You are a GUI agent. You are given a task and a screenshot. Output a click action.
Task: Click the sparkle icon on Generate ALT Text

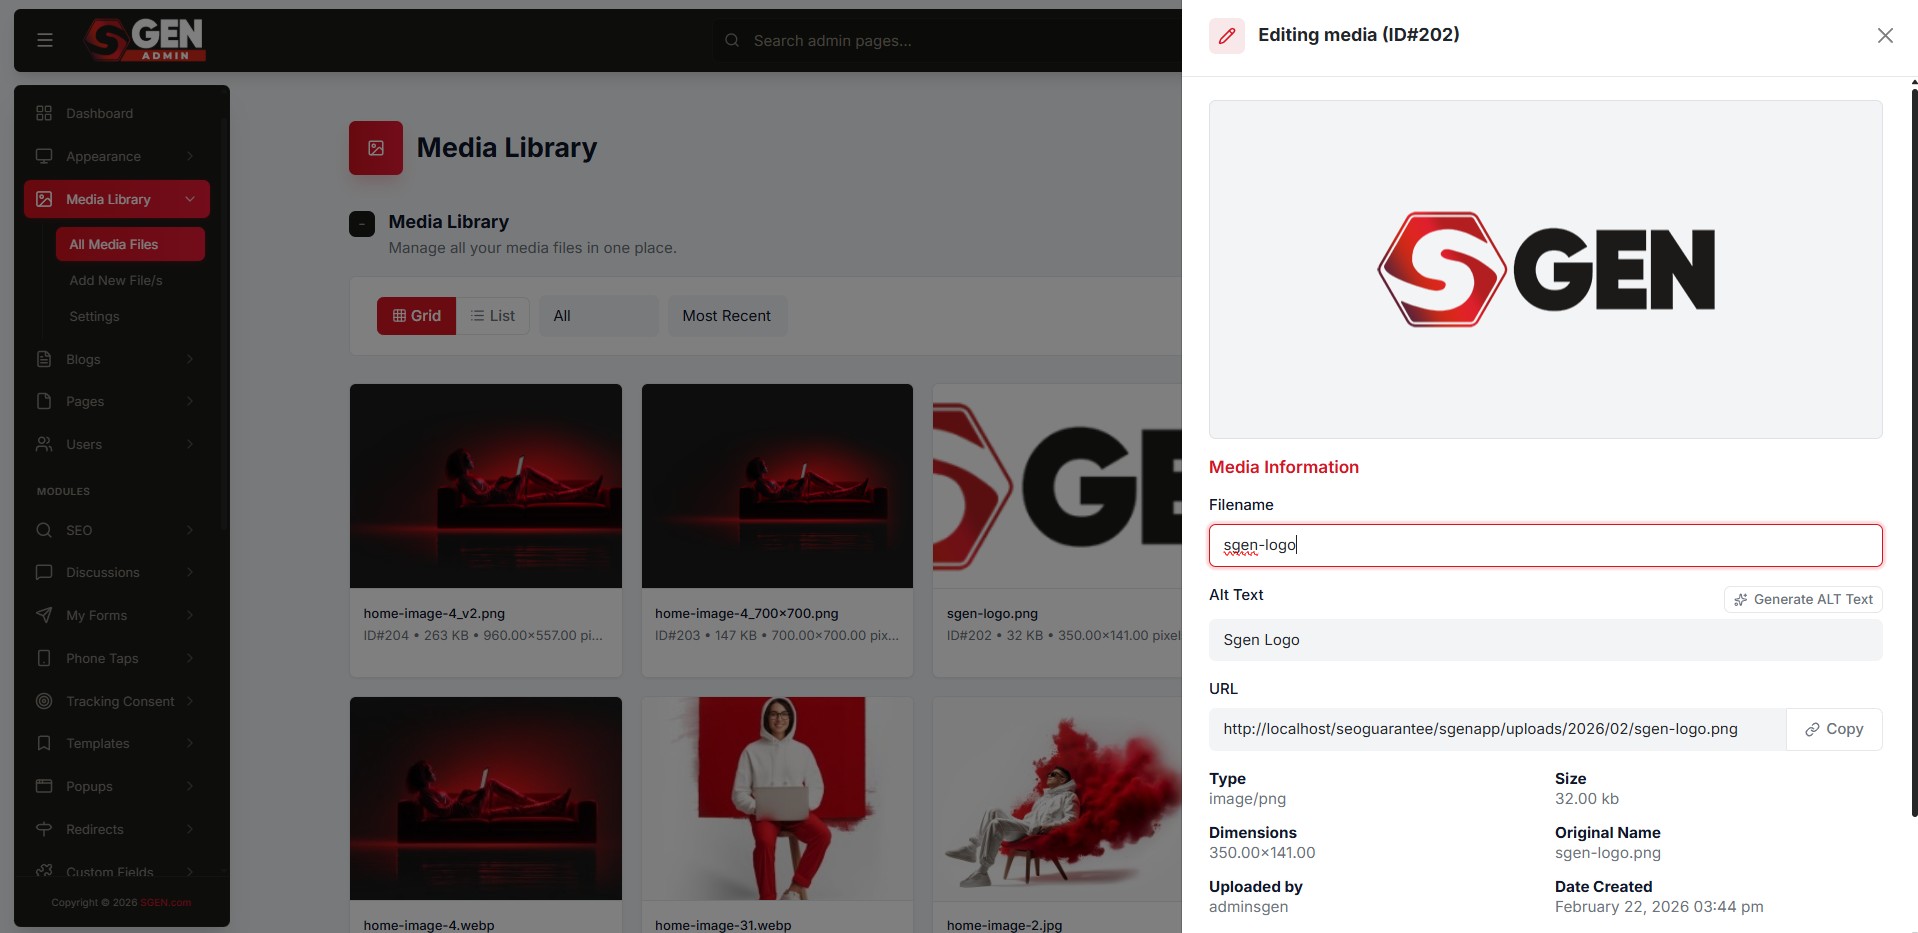1741,600
